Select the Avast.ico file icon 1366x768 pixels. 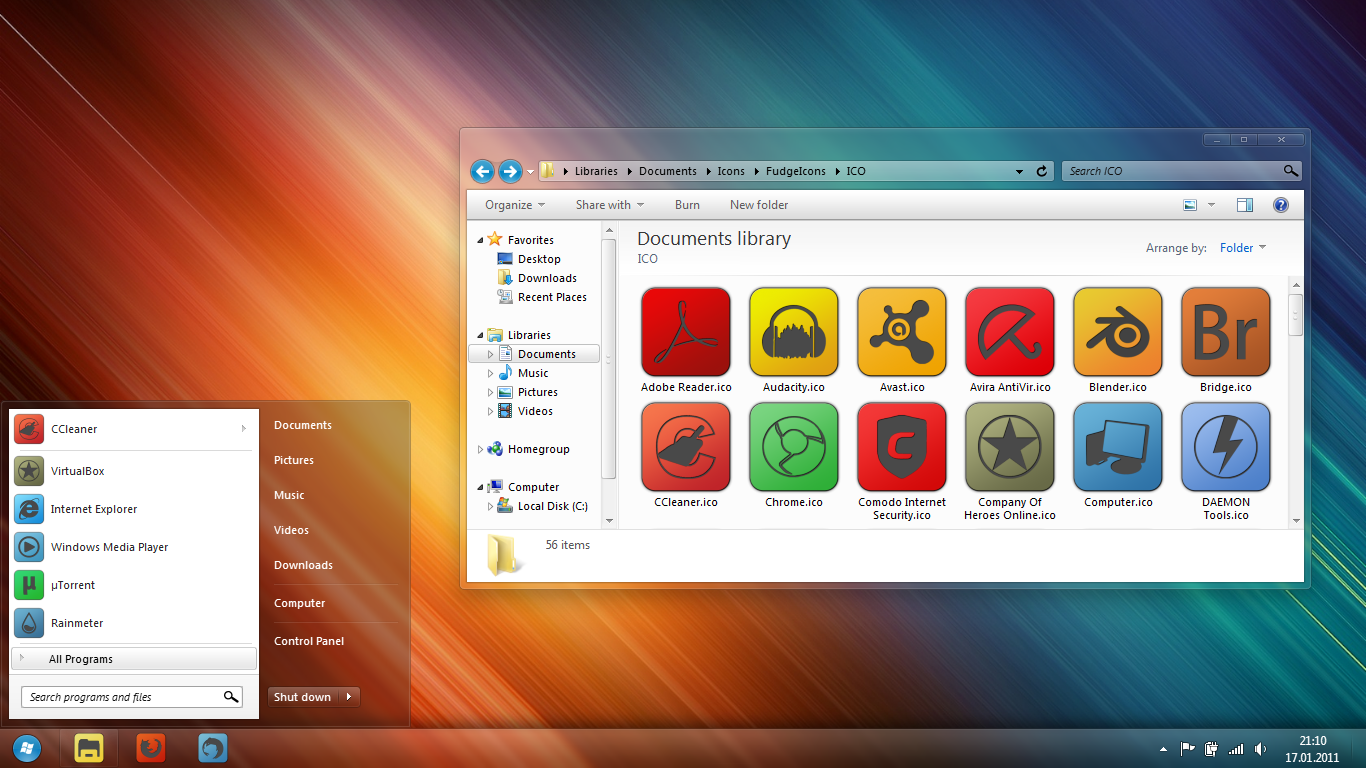tap(902, 332)
